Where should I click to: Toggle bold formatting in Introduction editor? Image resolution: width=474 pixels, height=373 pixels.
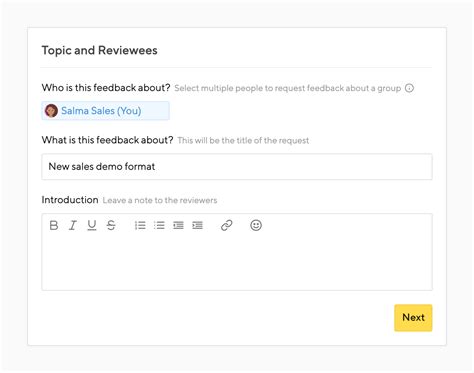54,225
